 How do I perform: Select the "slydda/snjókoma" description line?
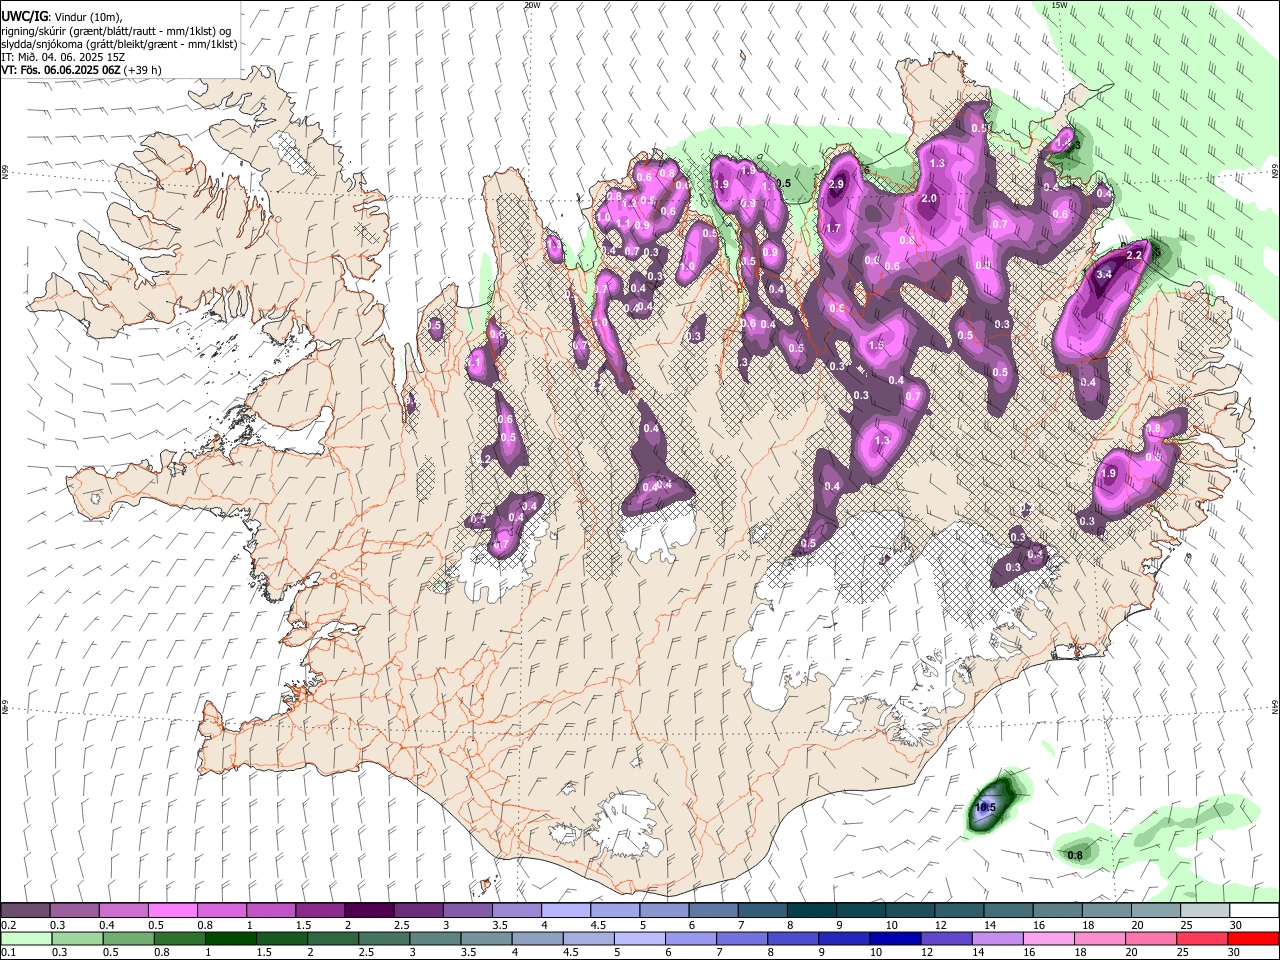click(x=119, y=44)
